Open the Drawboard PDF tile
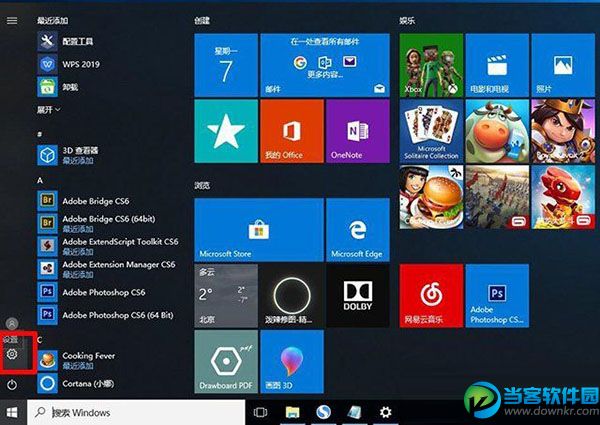 click(226, 361)
